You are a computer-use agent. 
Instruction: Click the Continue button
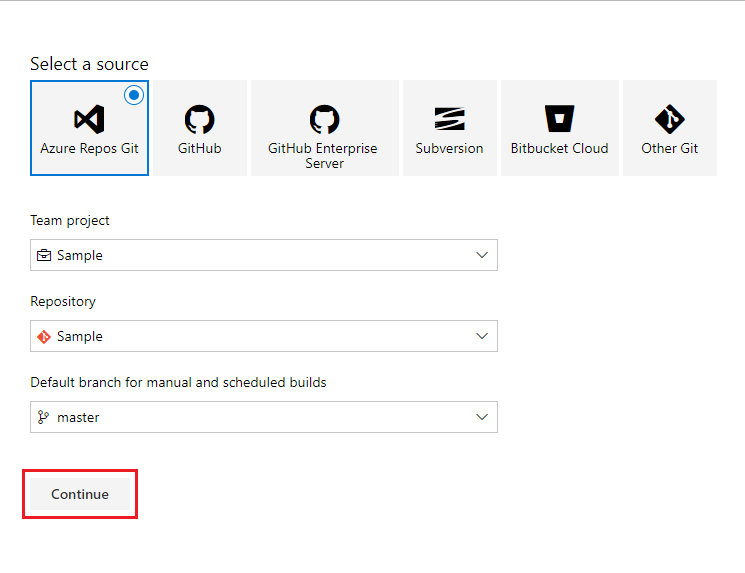(80, 494)
